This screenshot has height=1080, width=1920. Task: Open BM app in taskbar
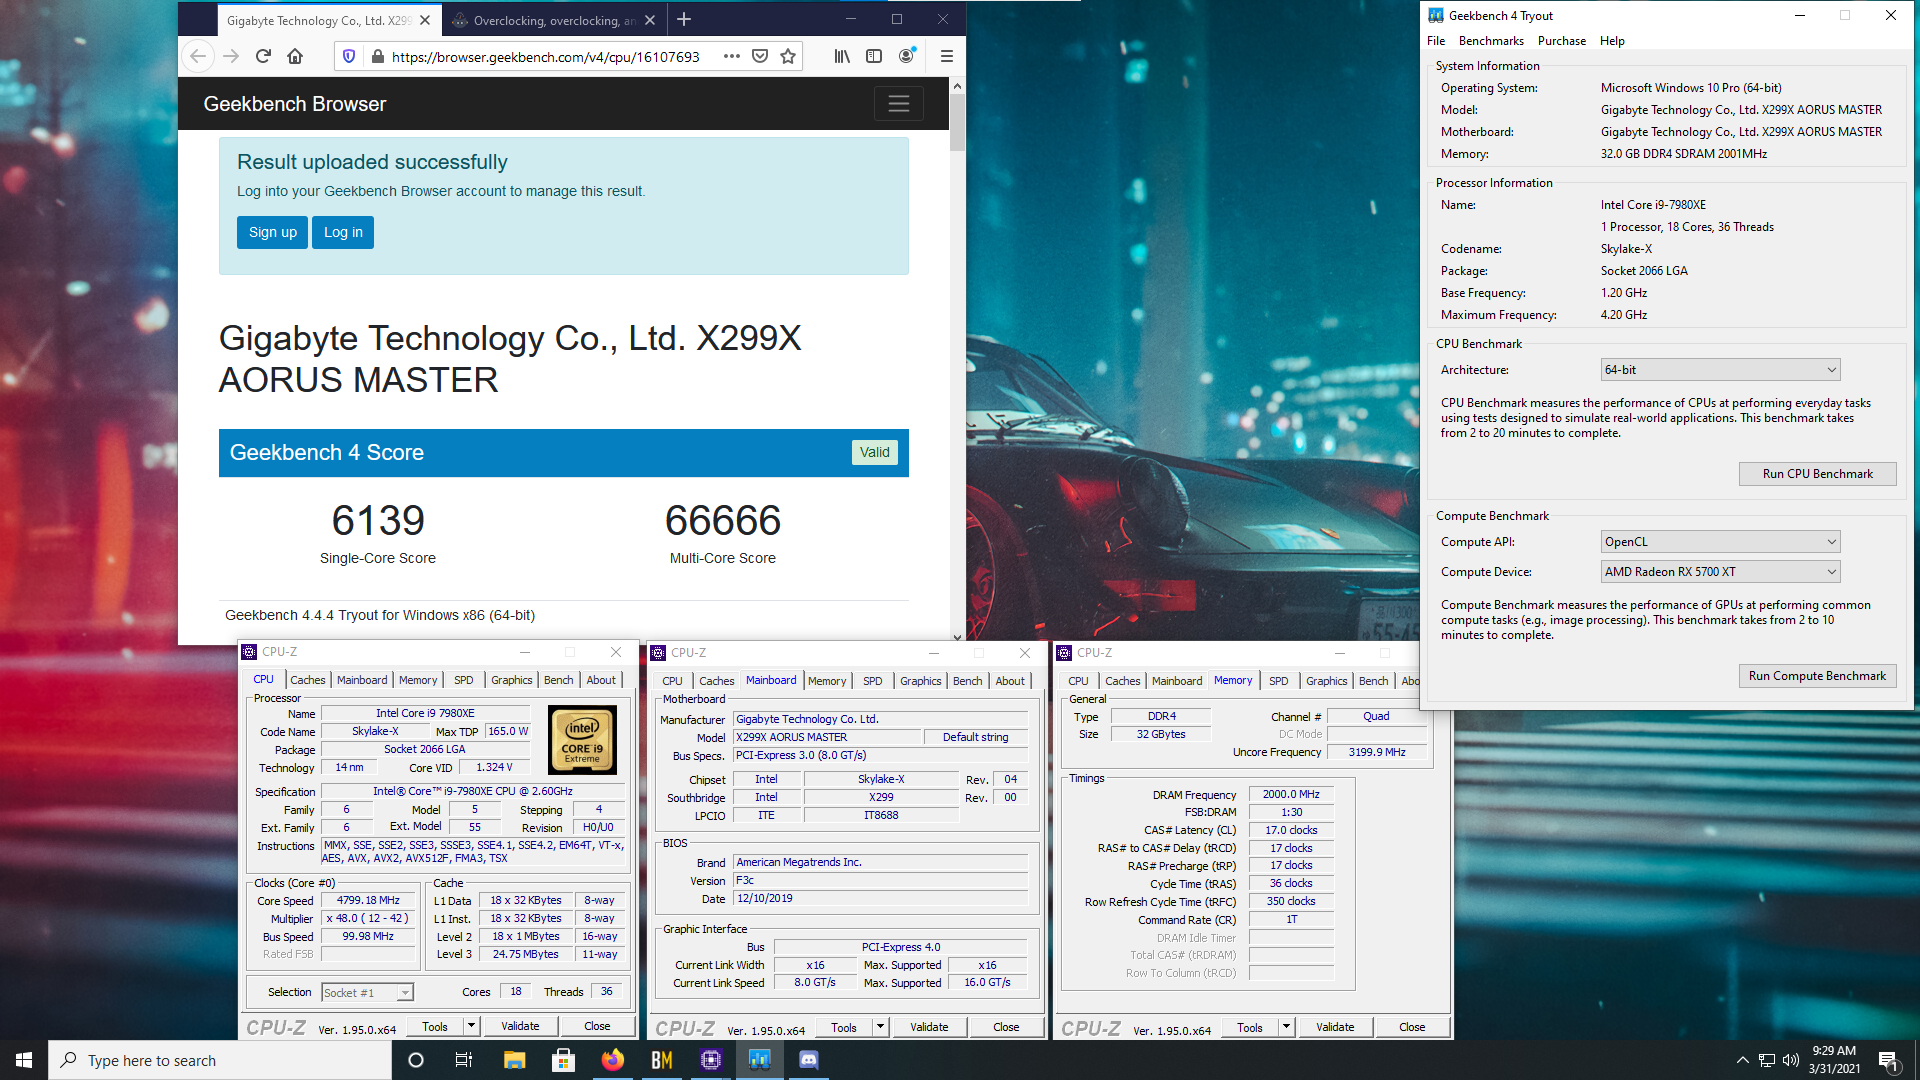point(661,1060)
